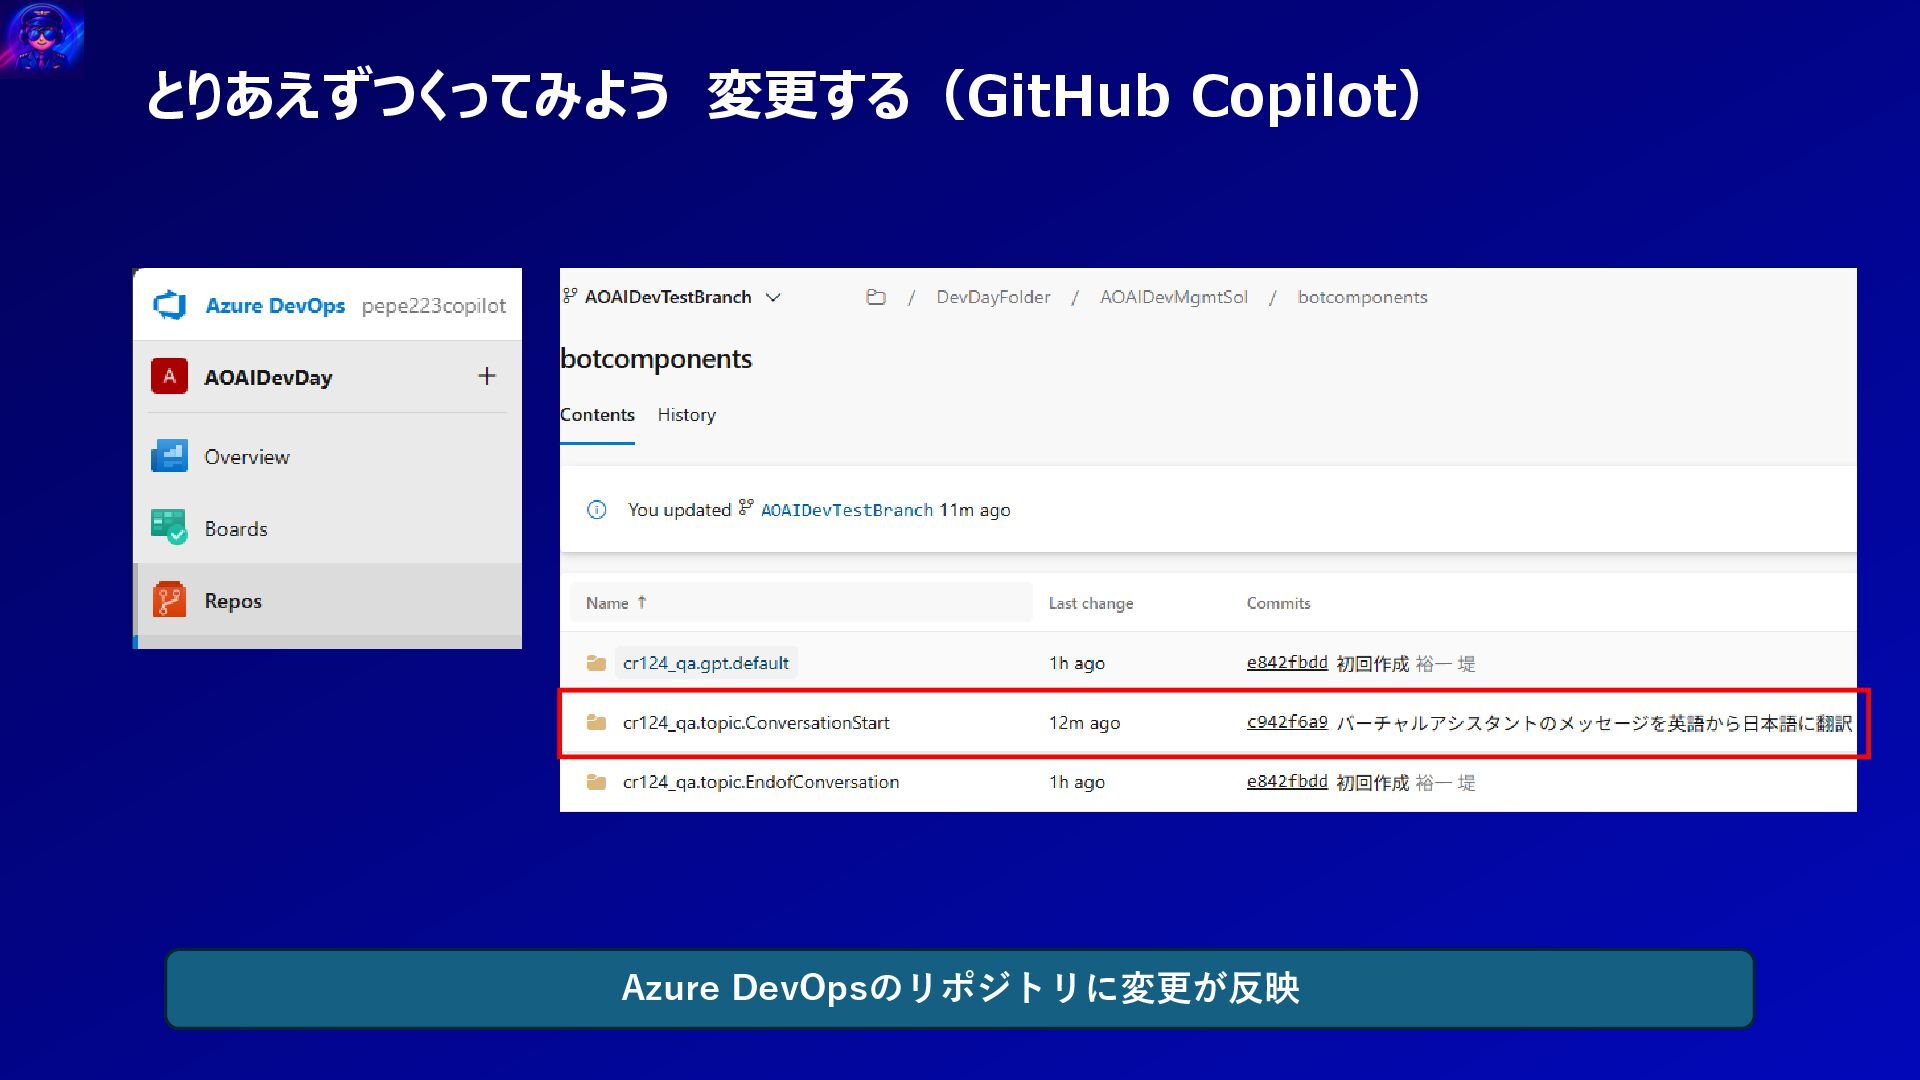Click the branch icon before AOAIDevTestBranch
1920x1080 pixels.
570,296
